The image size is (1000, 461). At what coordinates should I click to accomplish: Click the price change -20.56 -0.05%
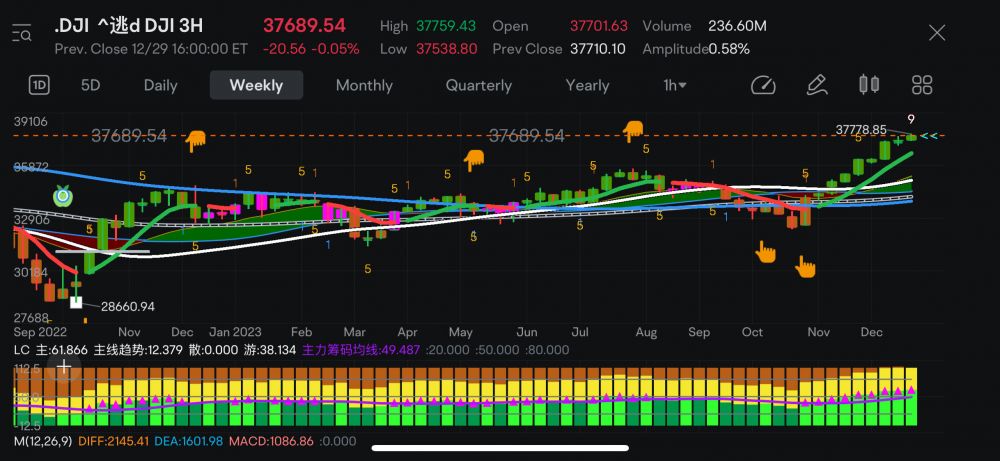coord(311,49)
